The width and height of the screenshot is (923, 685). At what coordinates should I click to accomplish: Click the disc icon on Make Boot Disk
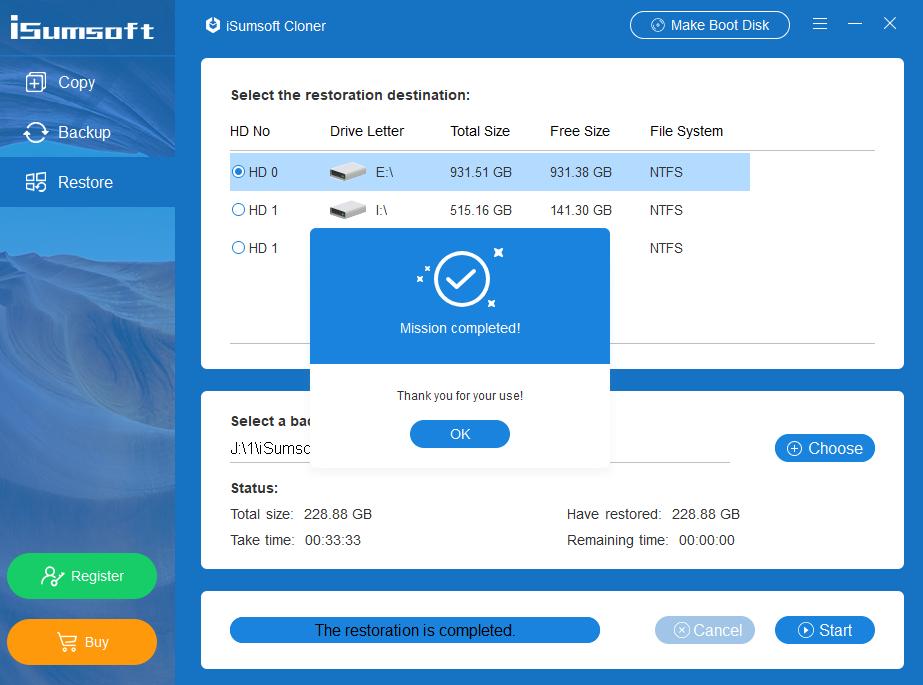click(x=658, y=25)
